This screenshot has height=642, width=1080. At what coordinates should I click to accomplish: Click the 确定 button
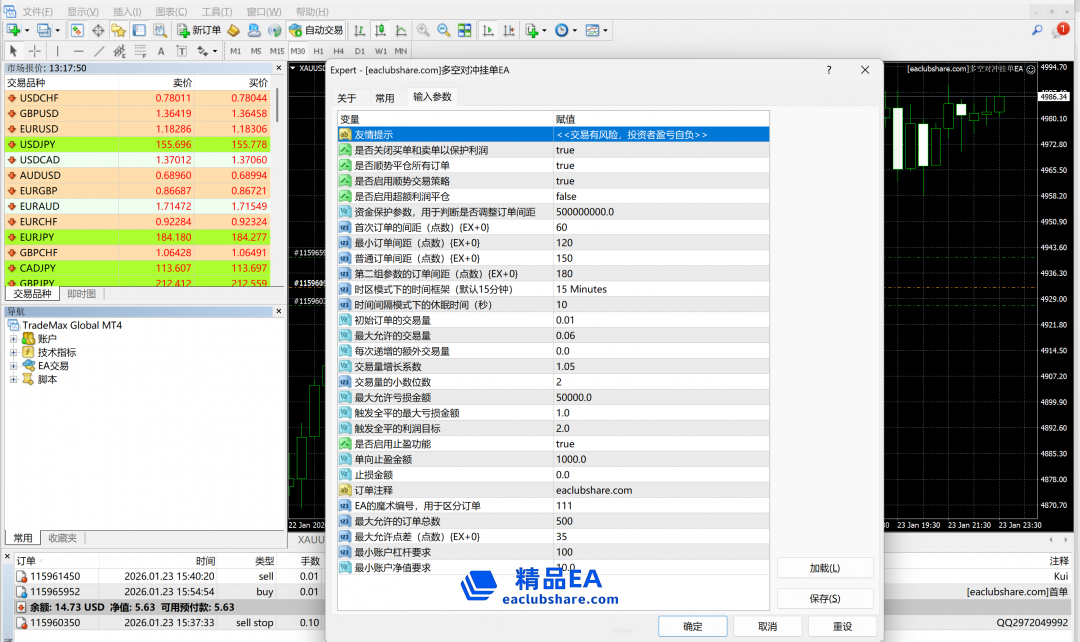click(692, 626)
